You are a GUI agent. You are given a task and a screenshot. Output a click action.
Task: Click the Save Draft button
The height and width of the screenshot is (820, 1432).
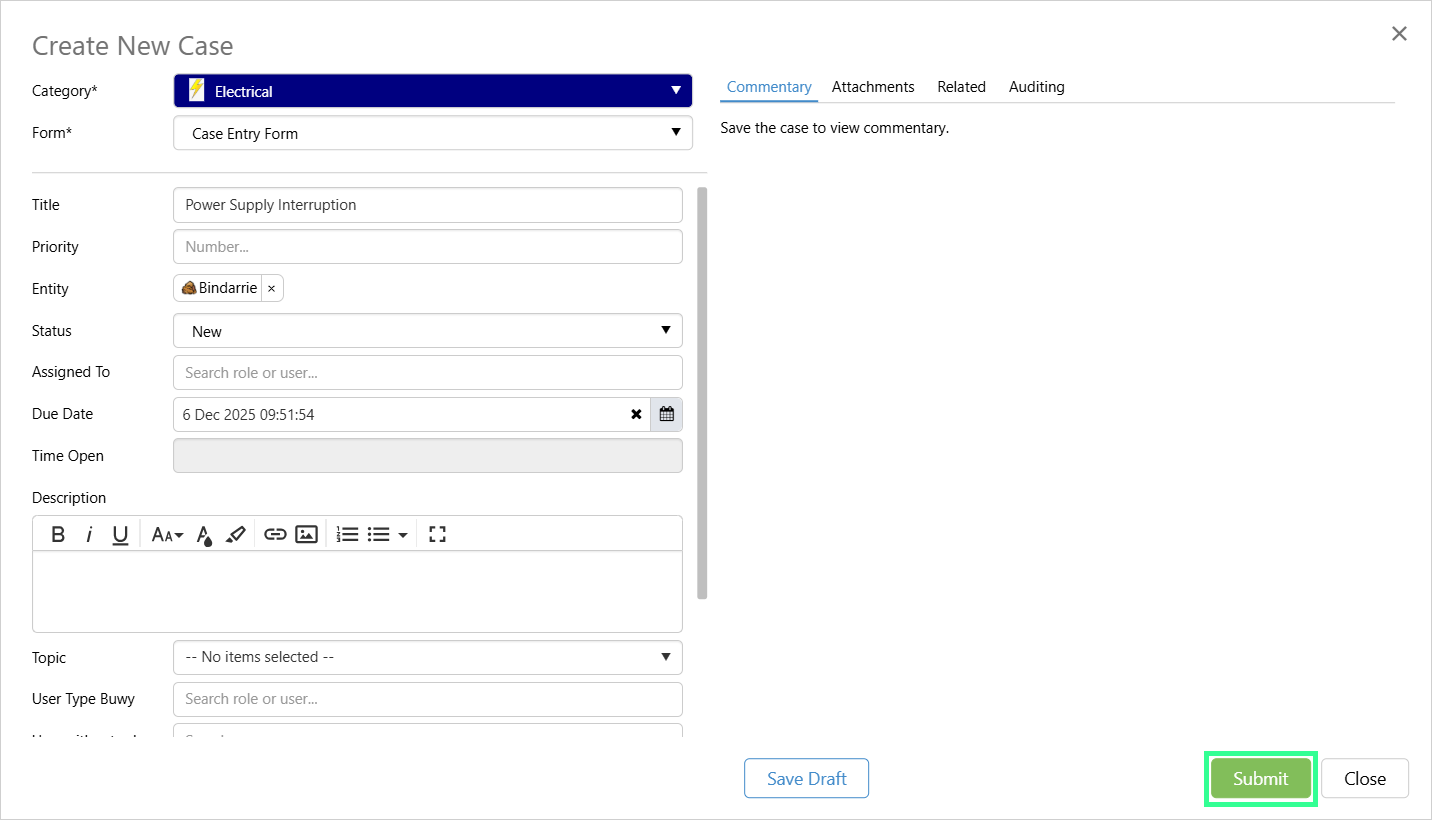(x=806, y=779)
